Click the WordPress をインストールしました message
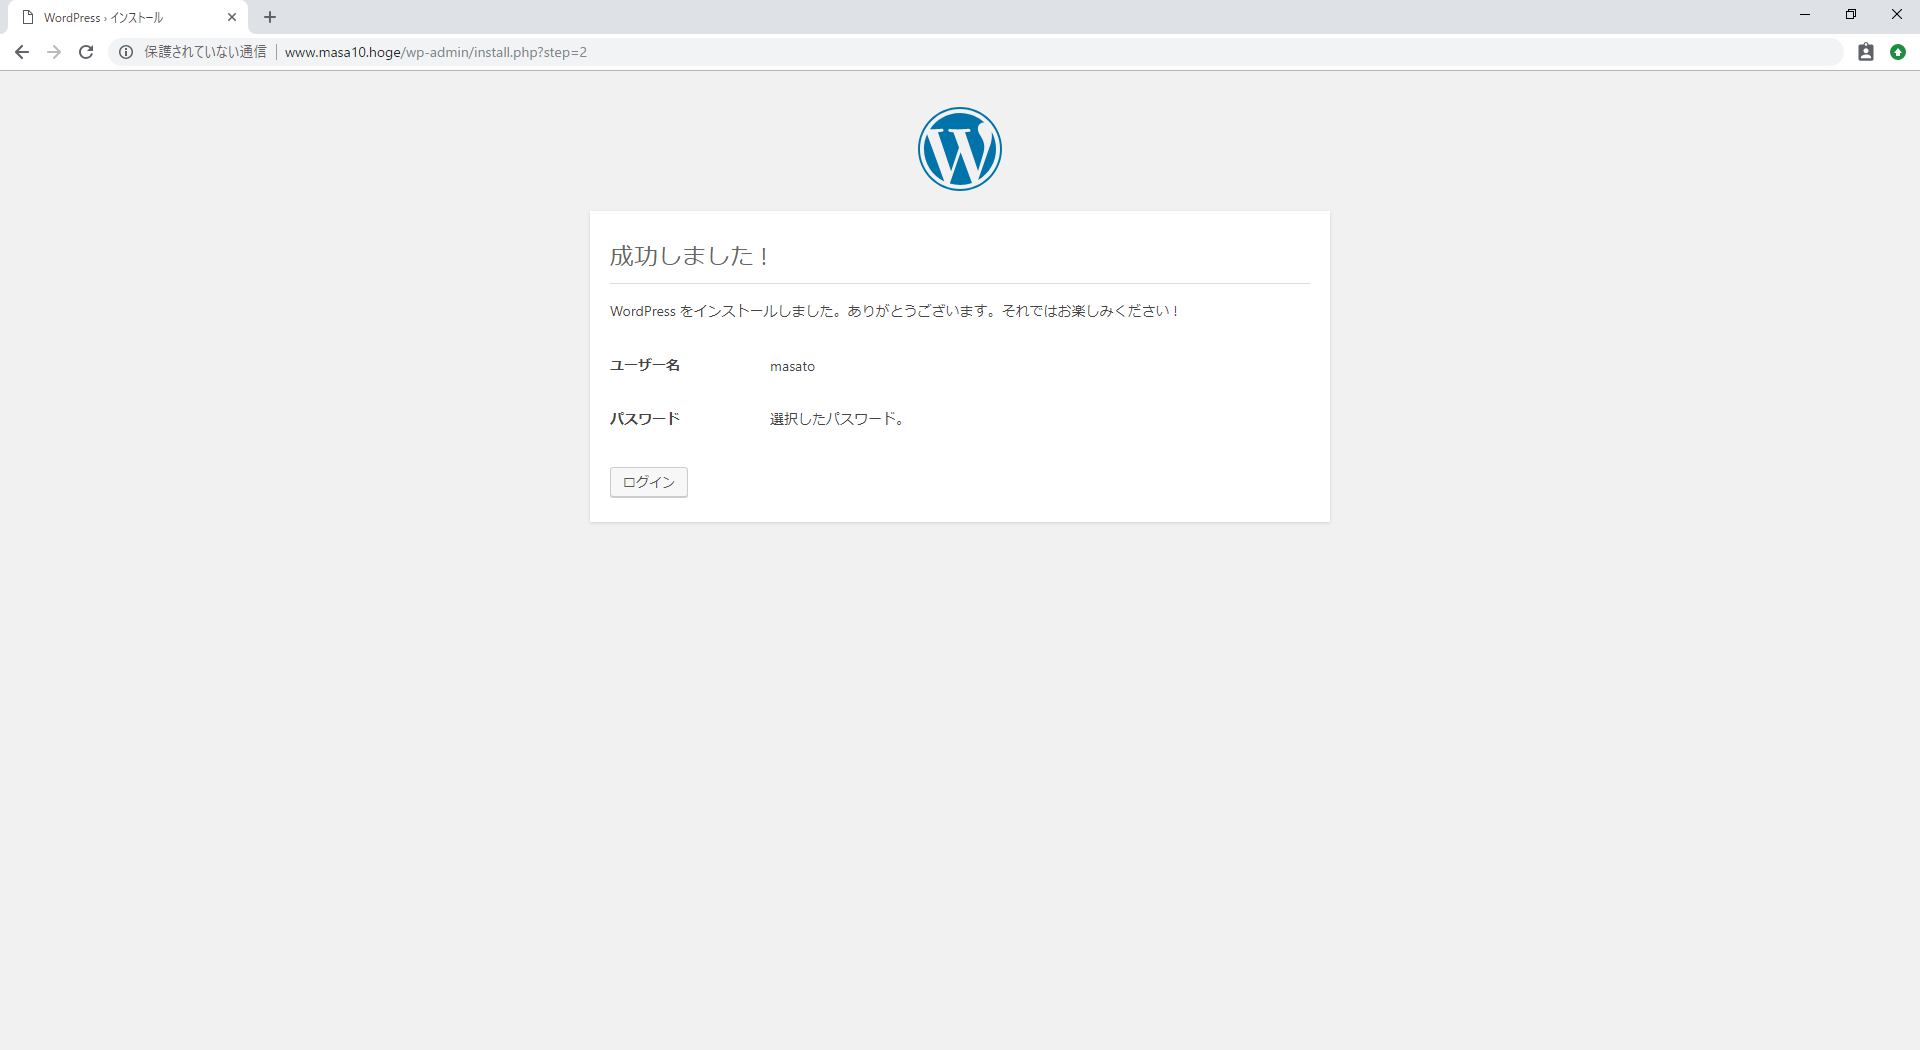Viewport: 1920px width, 1050px height. [x=894, y=311]
